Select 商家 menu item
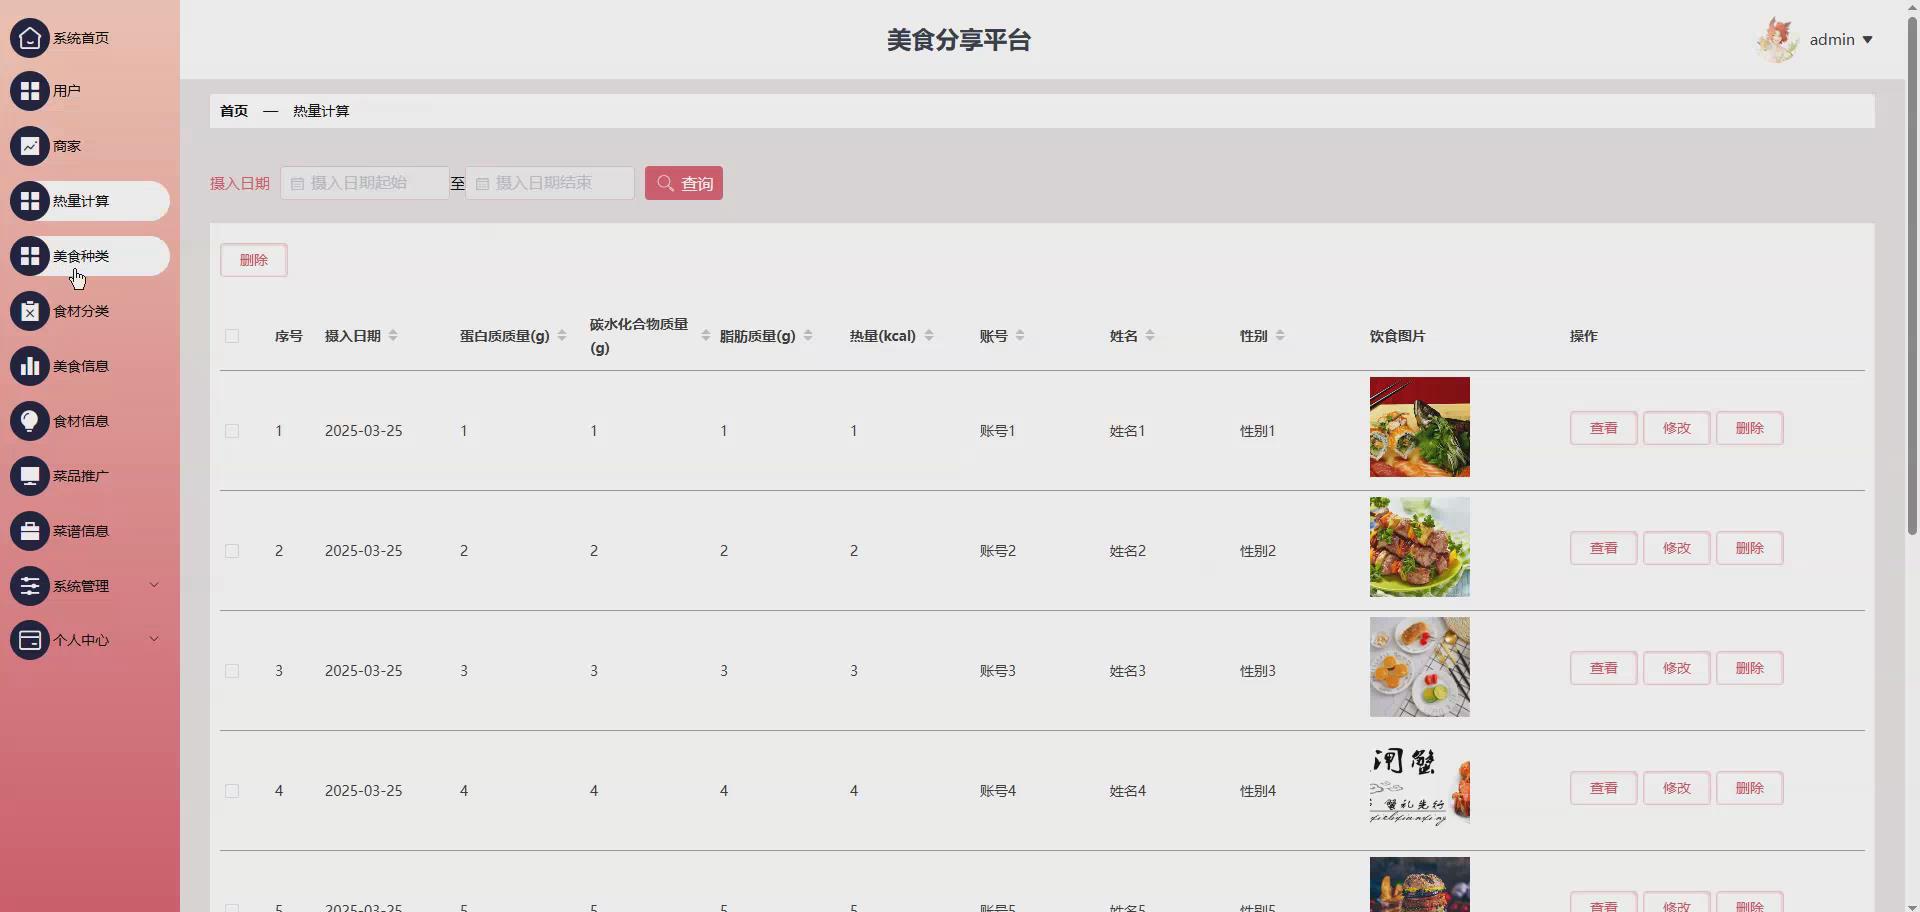Image resolution: width=1920 pixels, height=912 pixels. (x=90, y=146)
